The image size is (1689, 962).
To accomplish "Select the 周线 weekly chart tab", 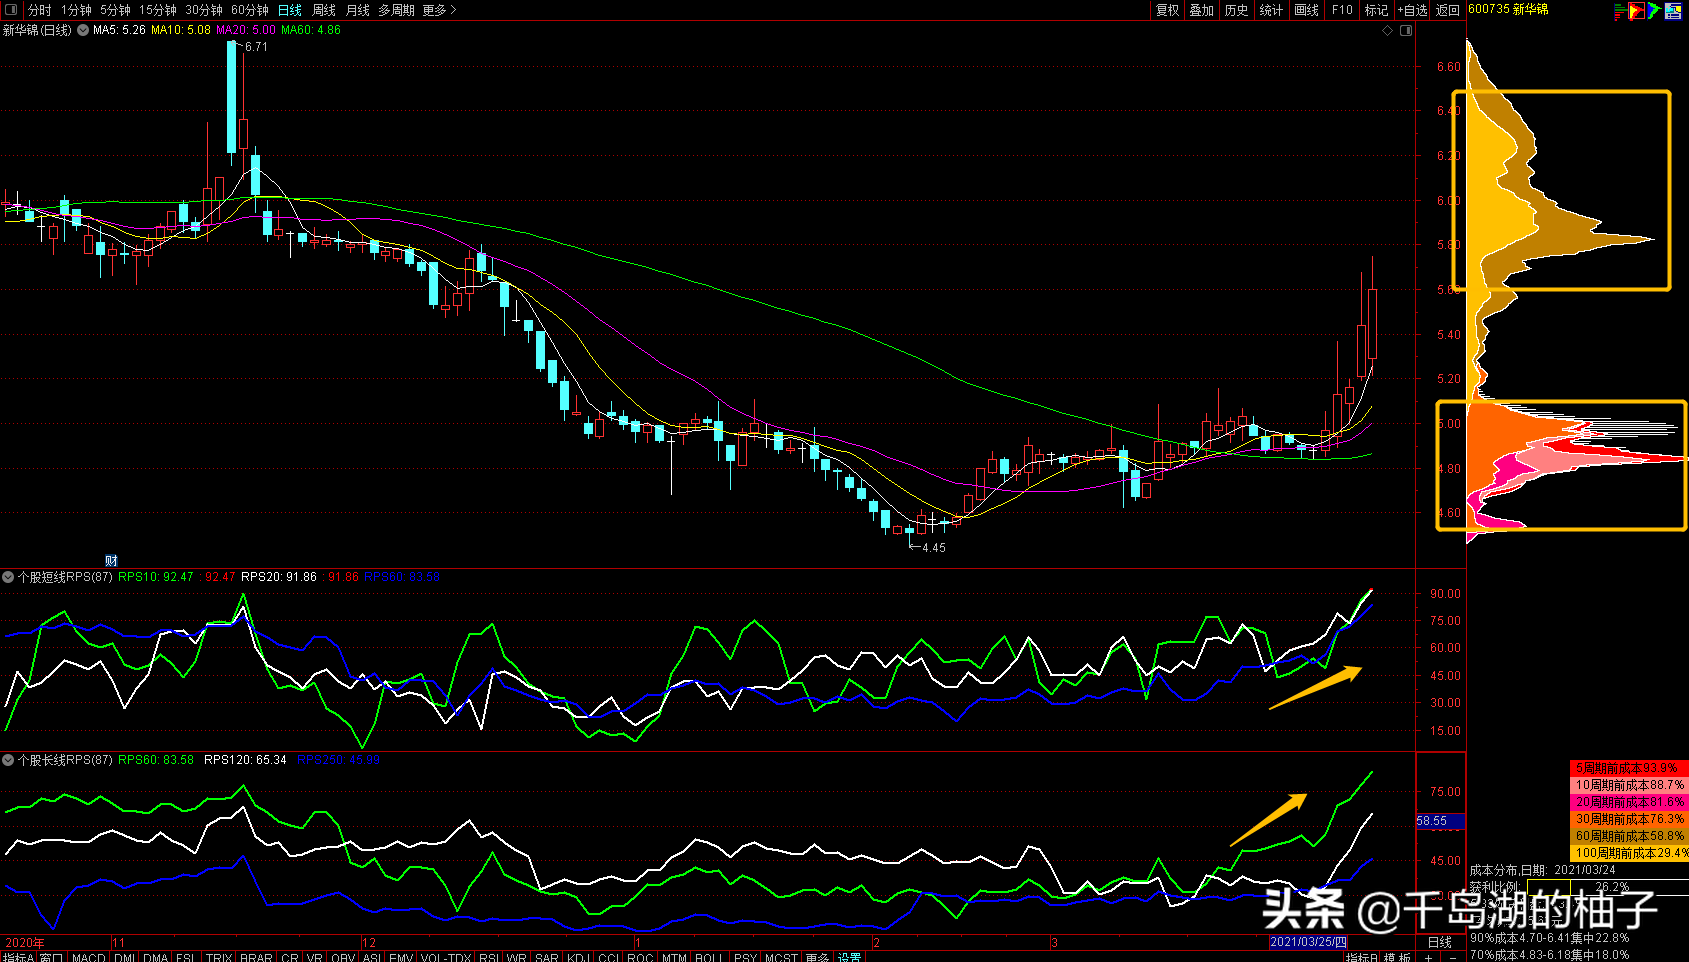I will pyautogui.click(x=323, y=10).
